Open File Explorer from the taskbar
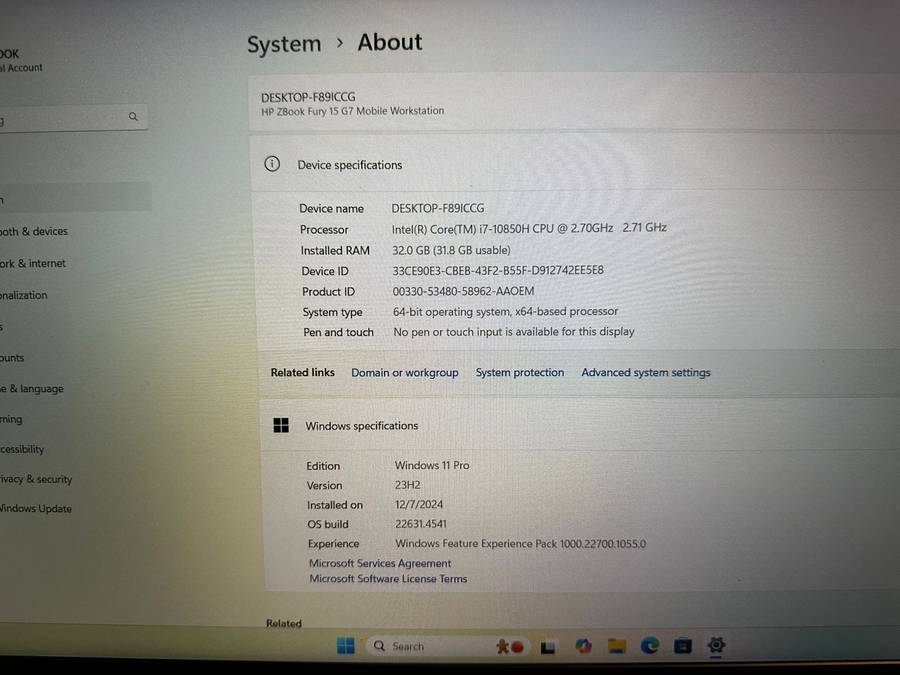Viewport: 900px width, 675px height. [x=615, y=647]
